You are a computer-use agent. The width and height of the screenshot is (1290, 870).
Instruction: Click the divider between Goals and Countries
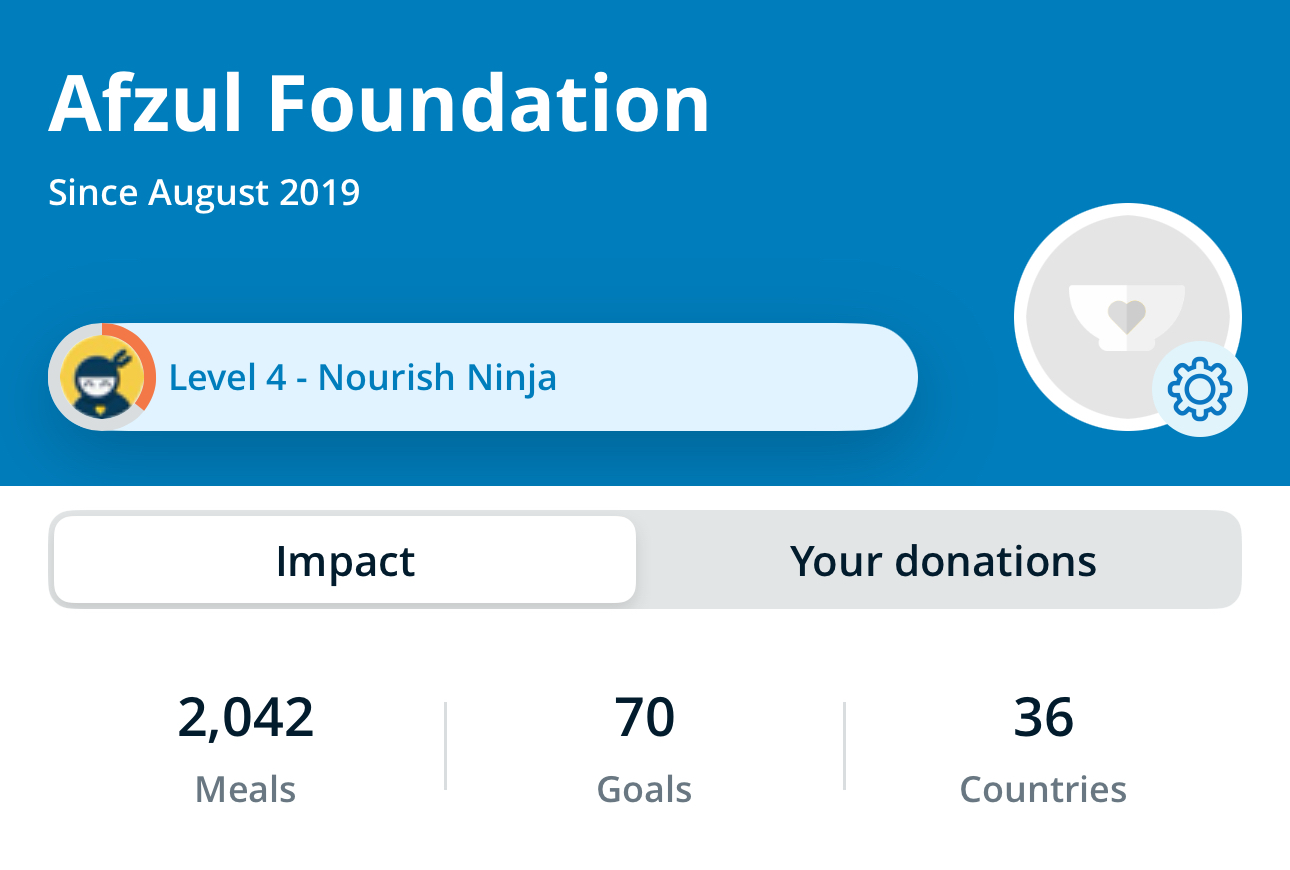tap(845, 746)
